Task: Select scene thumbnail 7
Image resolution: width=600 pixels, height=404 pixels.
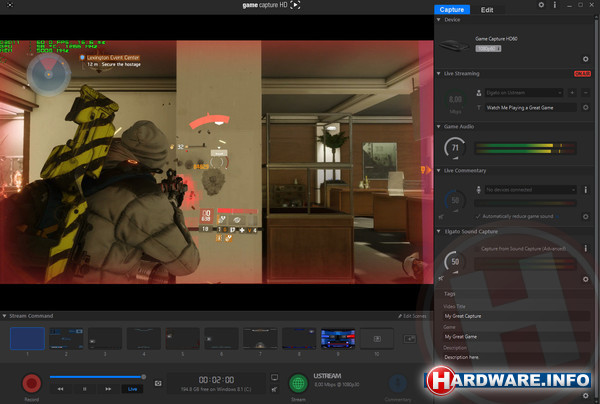Action: click(260, 339)
